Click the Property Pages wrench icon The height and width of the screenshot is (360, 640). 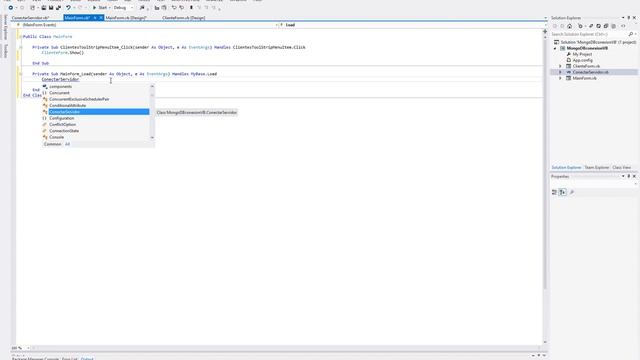(571, 192)
